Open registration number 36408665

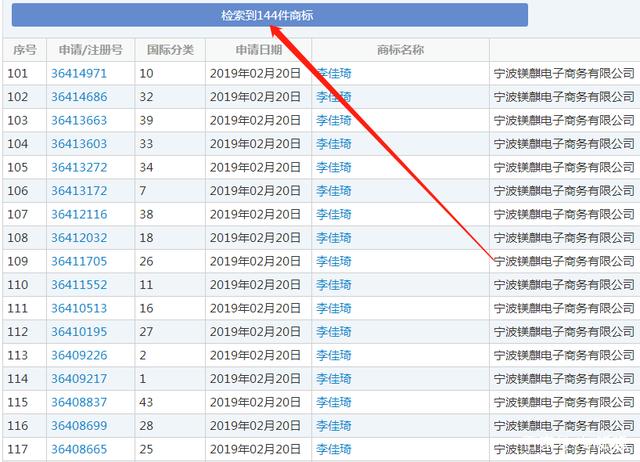(79, 449)
